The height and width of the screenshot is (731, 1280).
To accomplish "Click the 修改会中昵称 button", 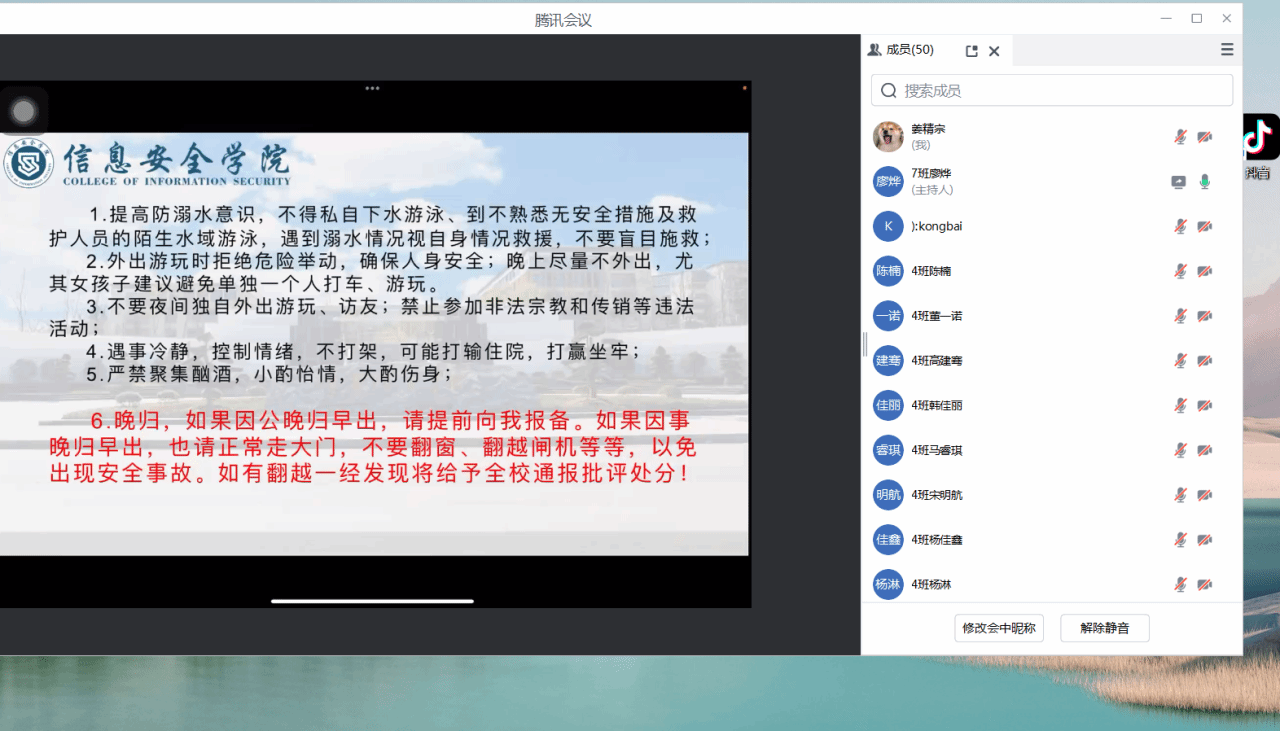I will 999,628.
